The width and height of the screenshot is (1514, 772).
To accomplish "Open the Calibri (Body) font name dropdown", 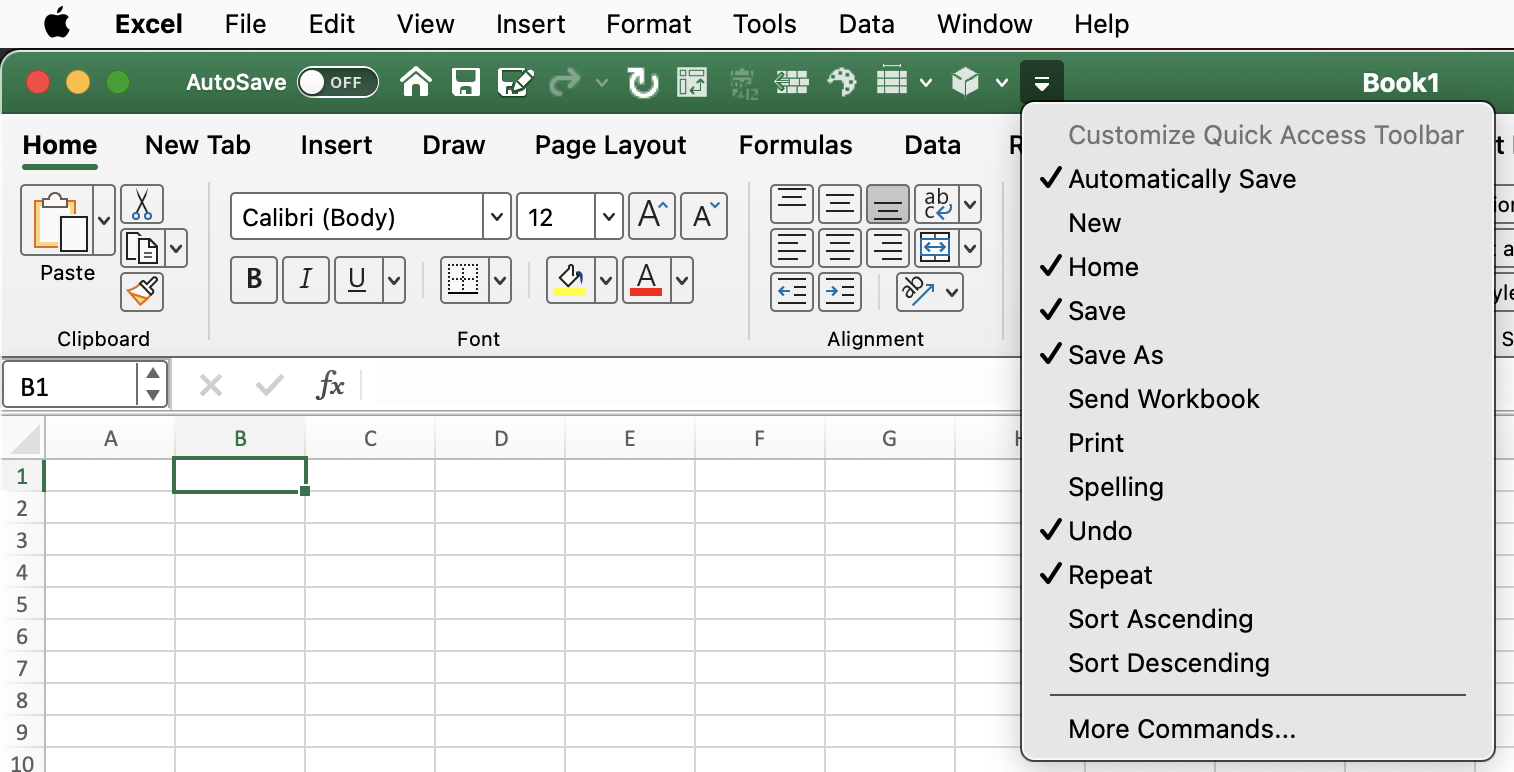I will (497, 217).
